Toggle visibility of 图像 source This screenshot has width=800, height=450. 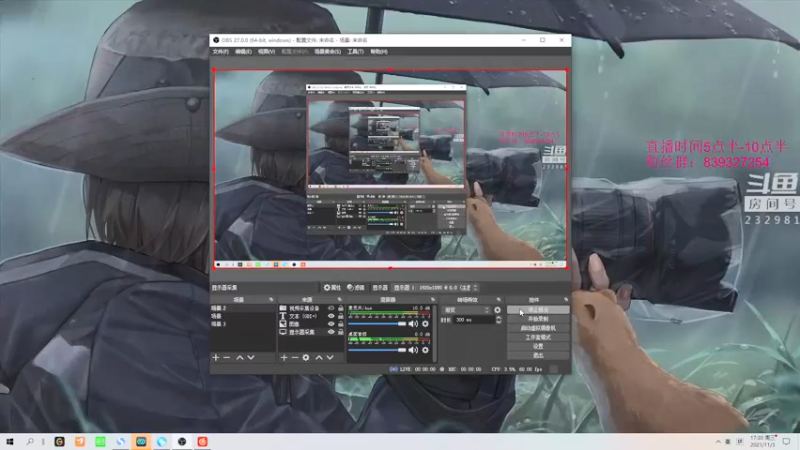(x=331, y=324)
